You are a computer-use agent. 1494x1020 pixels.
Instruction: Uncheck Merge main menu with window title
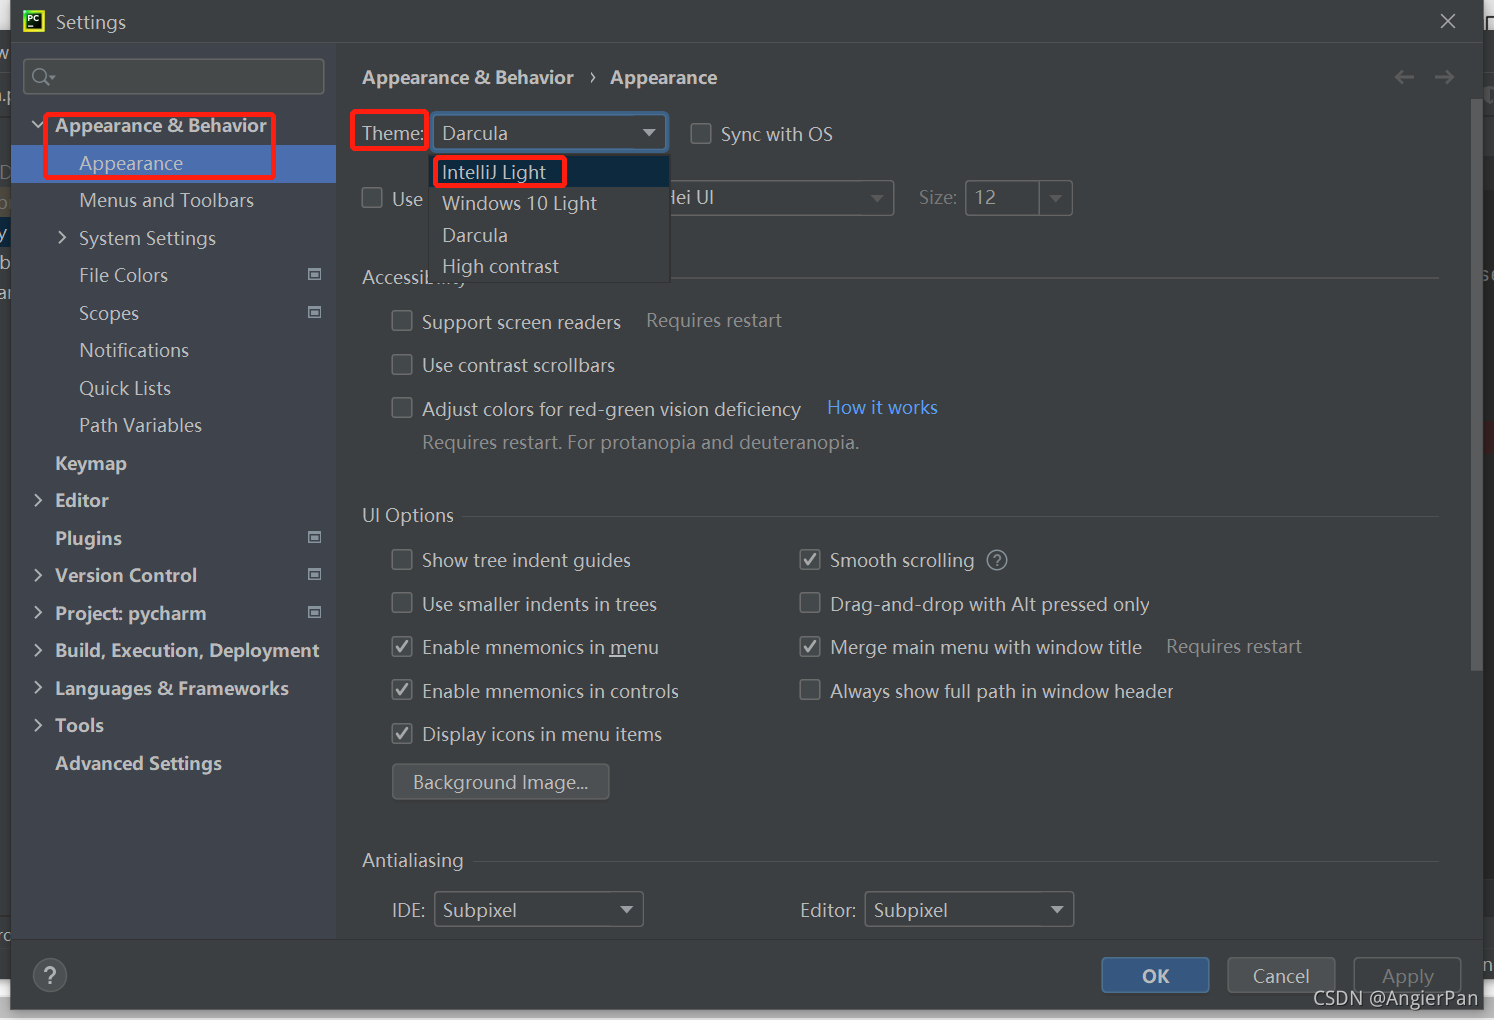click(810, 647)
